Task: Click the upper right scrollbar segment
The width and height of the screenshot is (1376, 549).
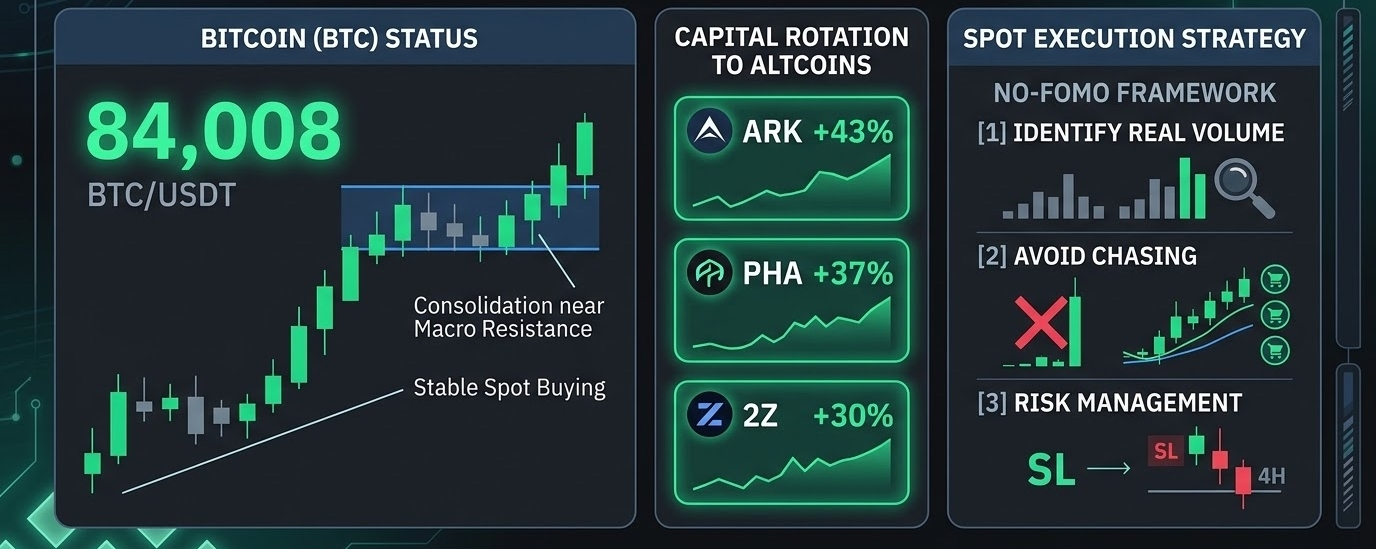Action: 1348,180
